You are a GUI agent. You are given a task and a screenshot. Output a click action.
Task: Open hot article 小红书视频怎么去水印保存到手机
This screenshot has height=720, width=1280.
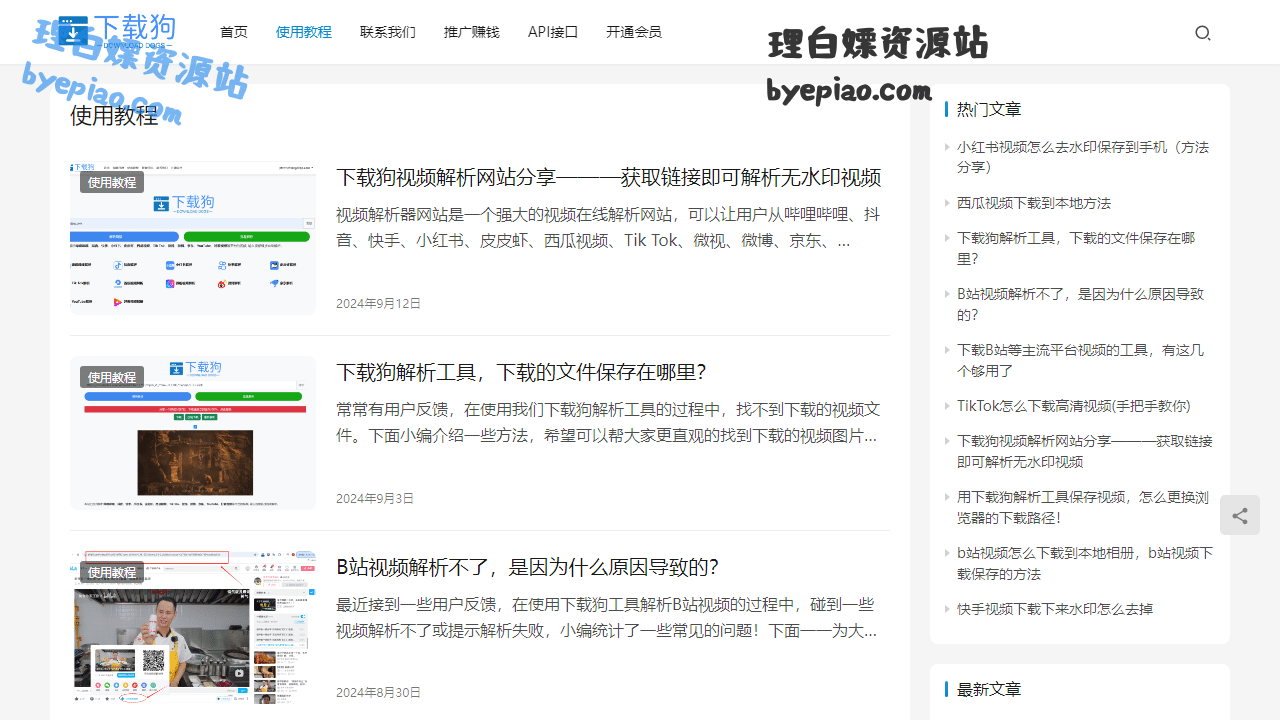pos(1083,157)
